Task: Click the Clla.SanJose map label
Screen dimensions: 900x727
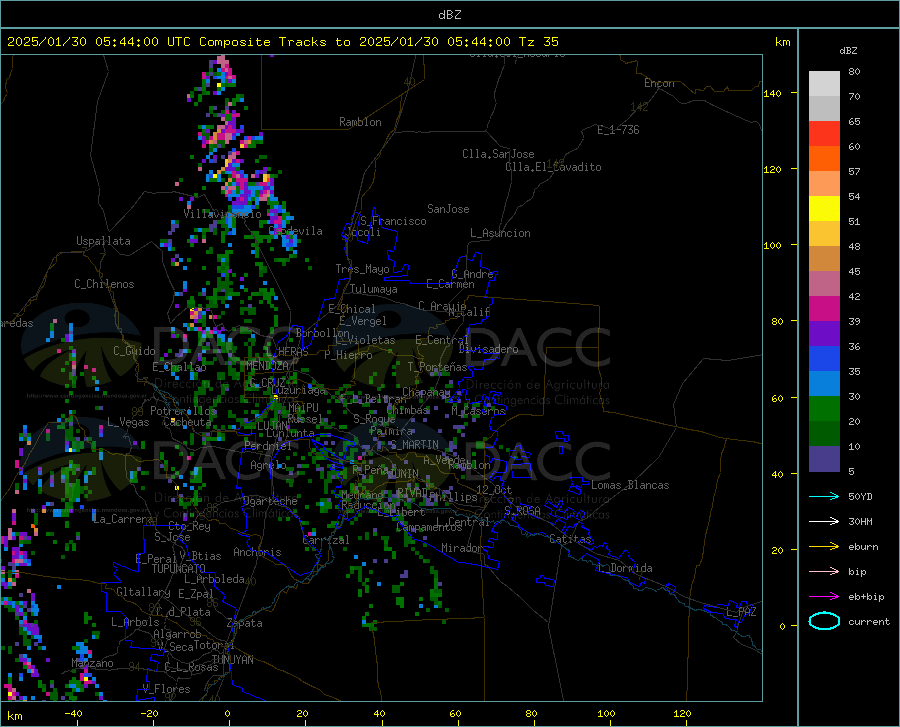Action: click(x=498, y=154)
